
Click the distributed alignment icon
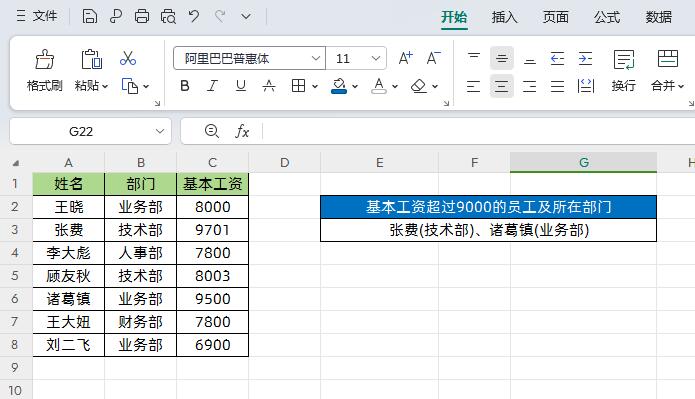coord(586,86)
